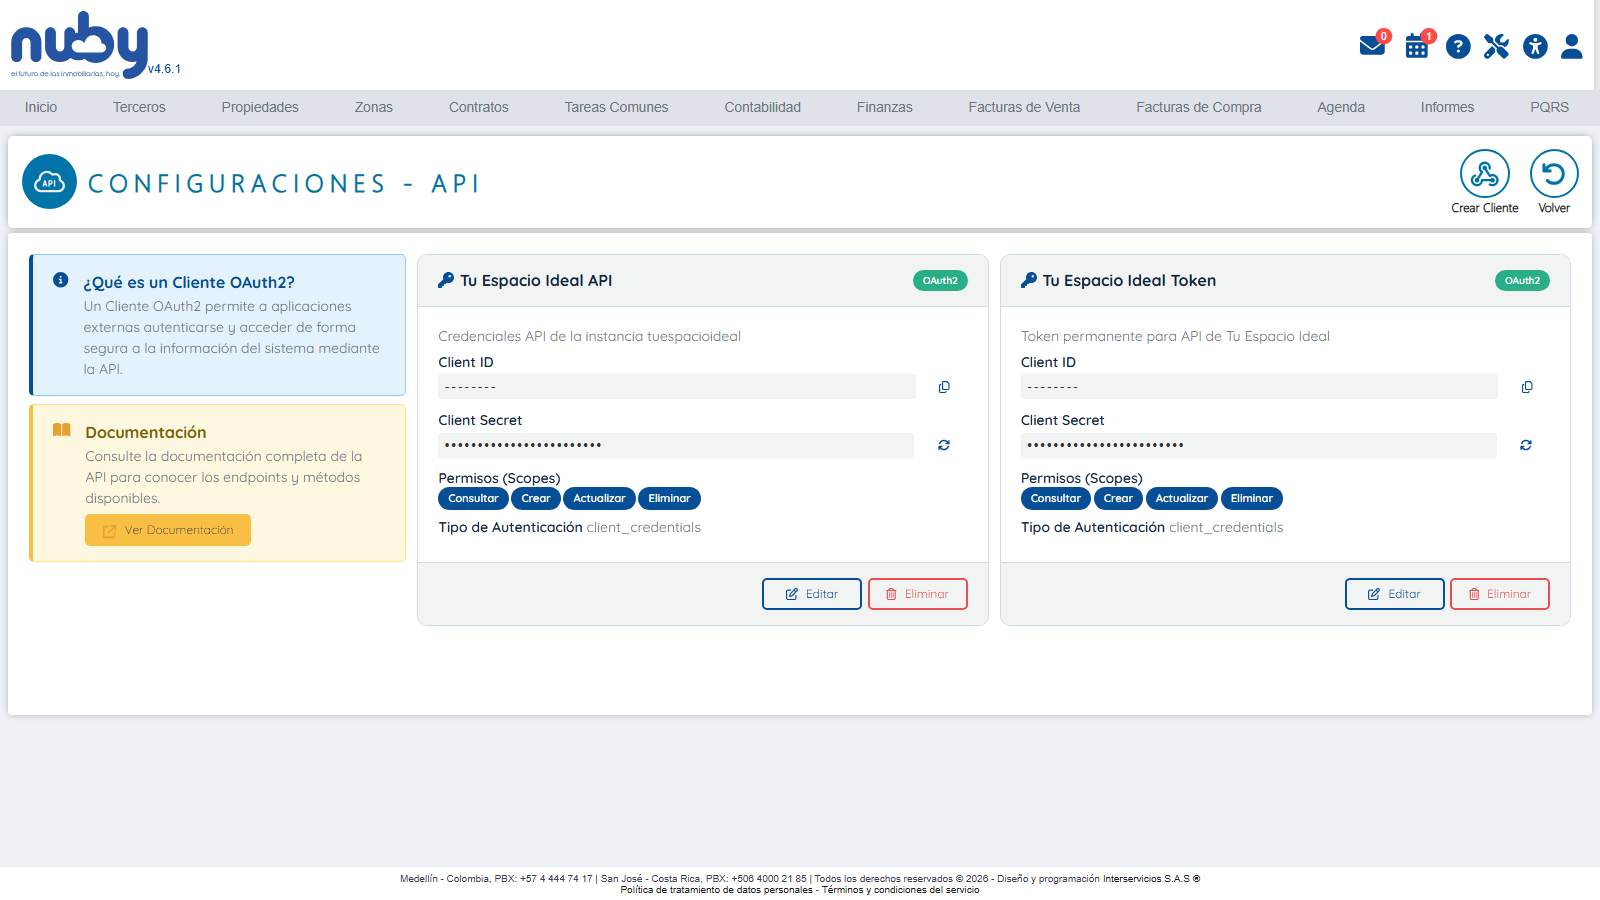Click the Ver Documentación button

click(x=168, y=530)
